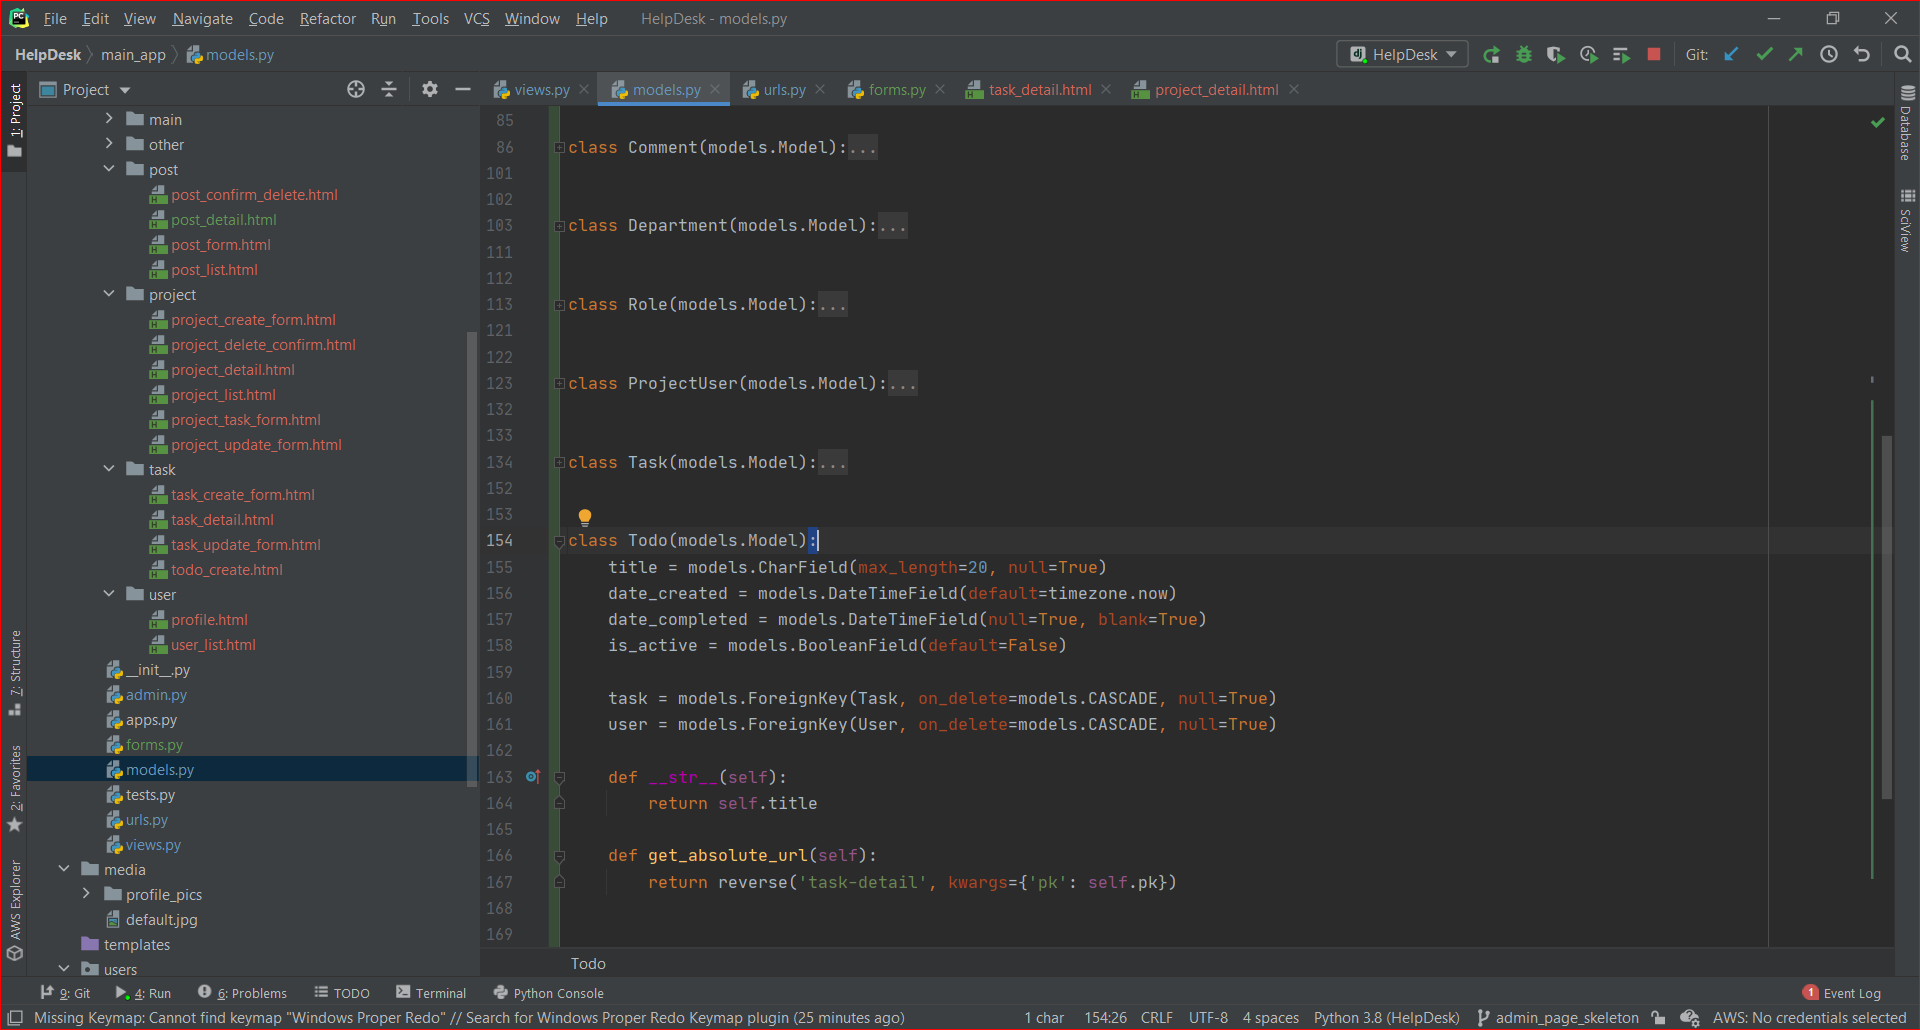Toggle the 1: Project side panel
The image size is (1920, 1030).
(15, 120)
